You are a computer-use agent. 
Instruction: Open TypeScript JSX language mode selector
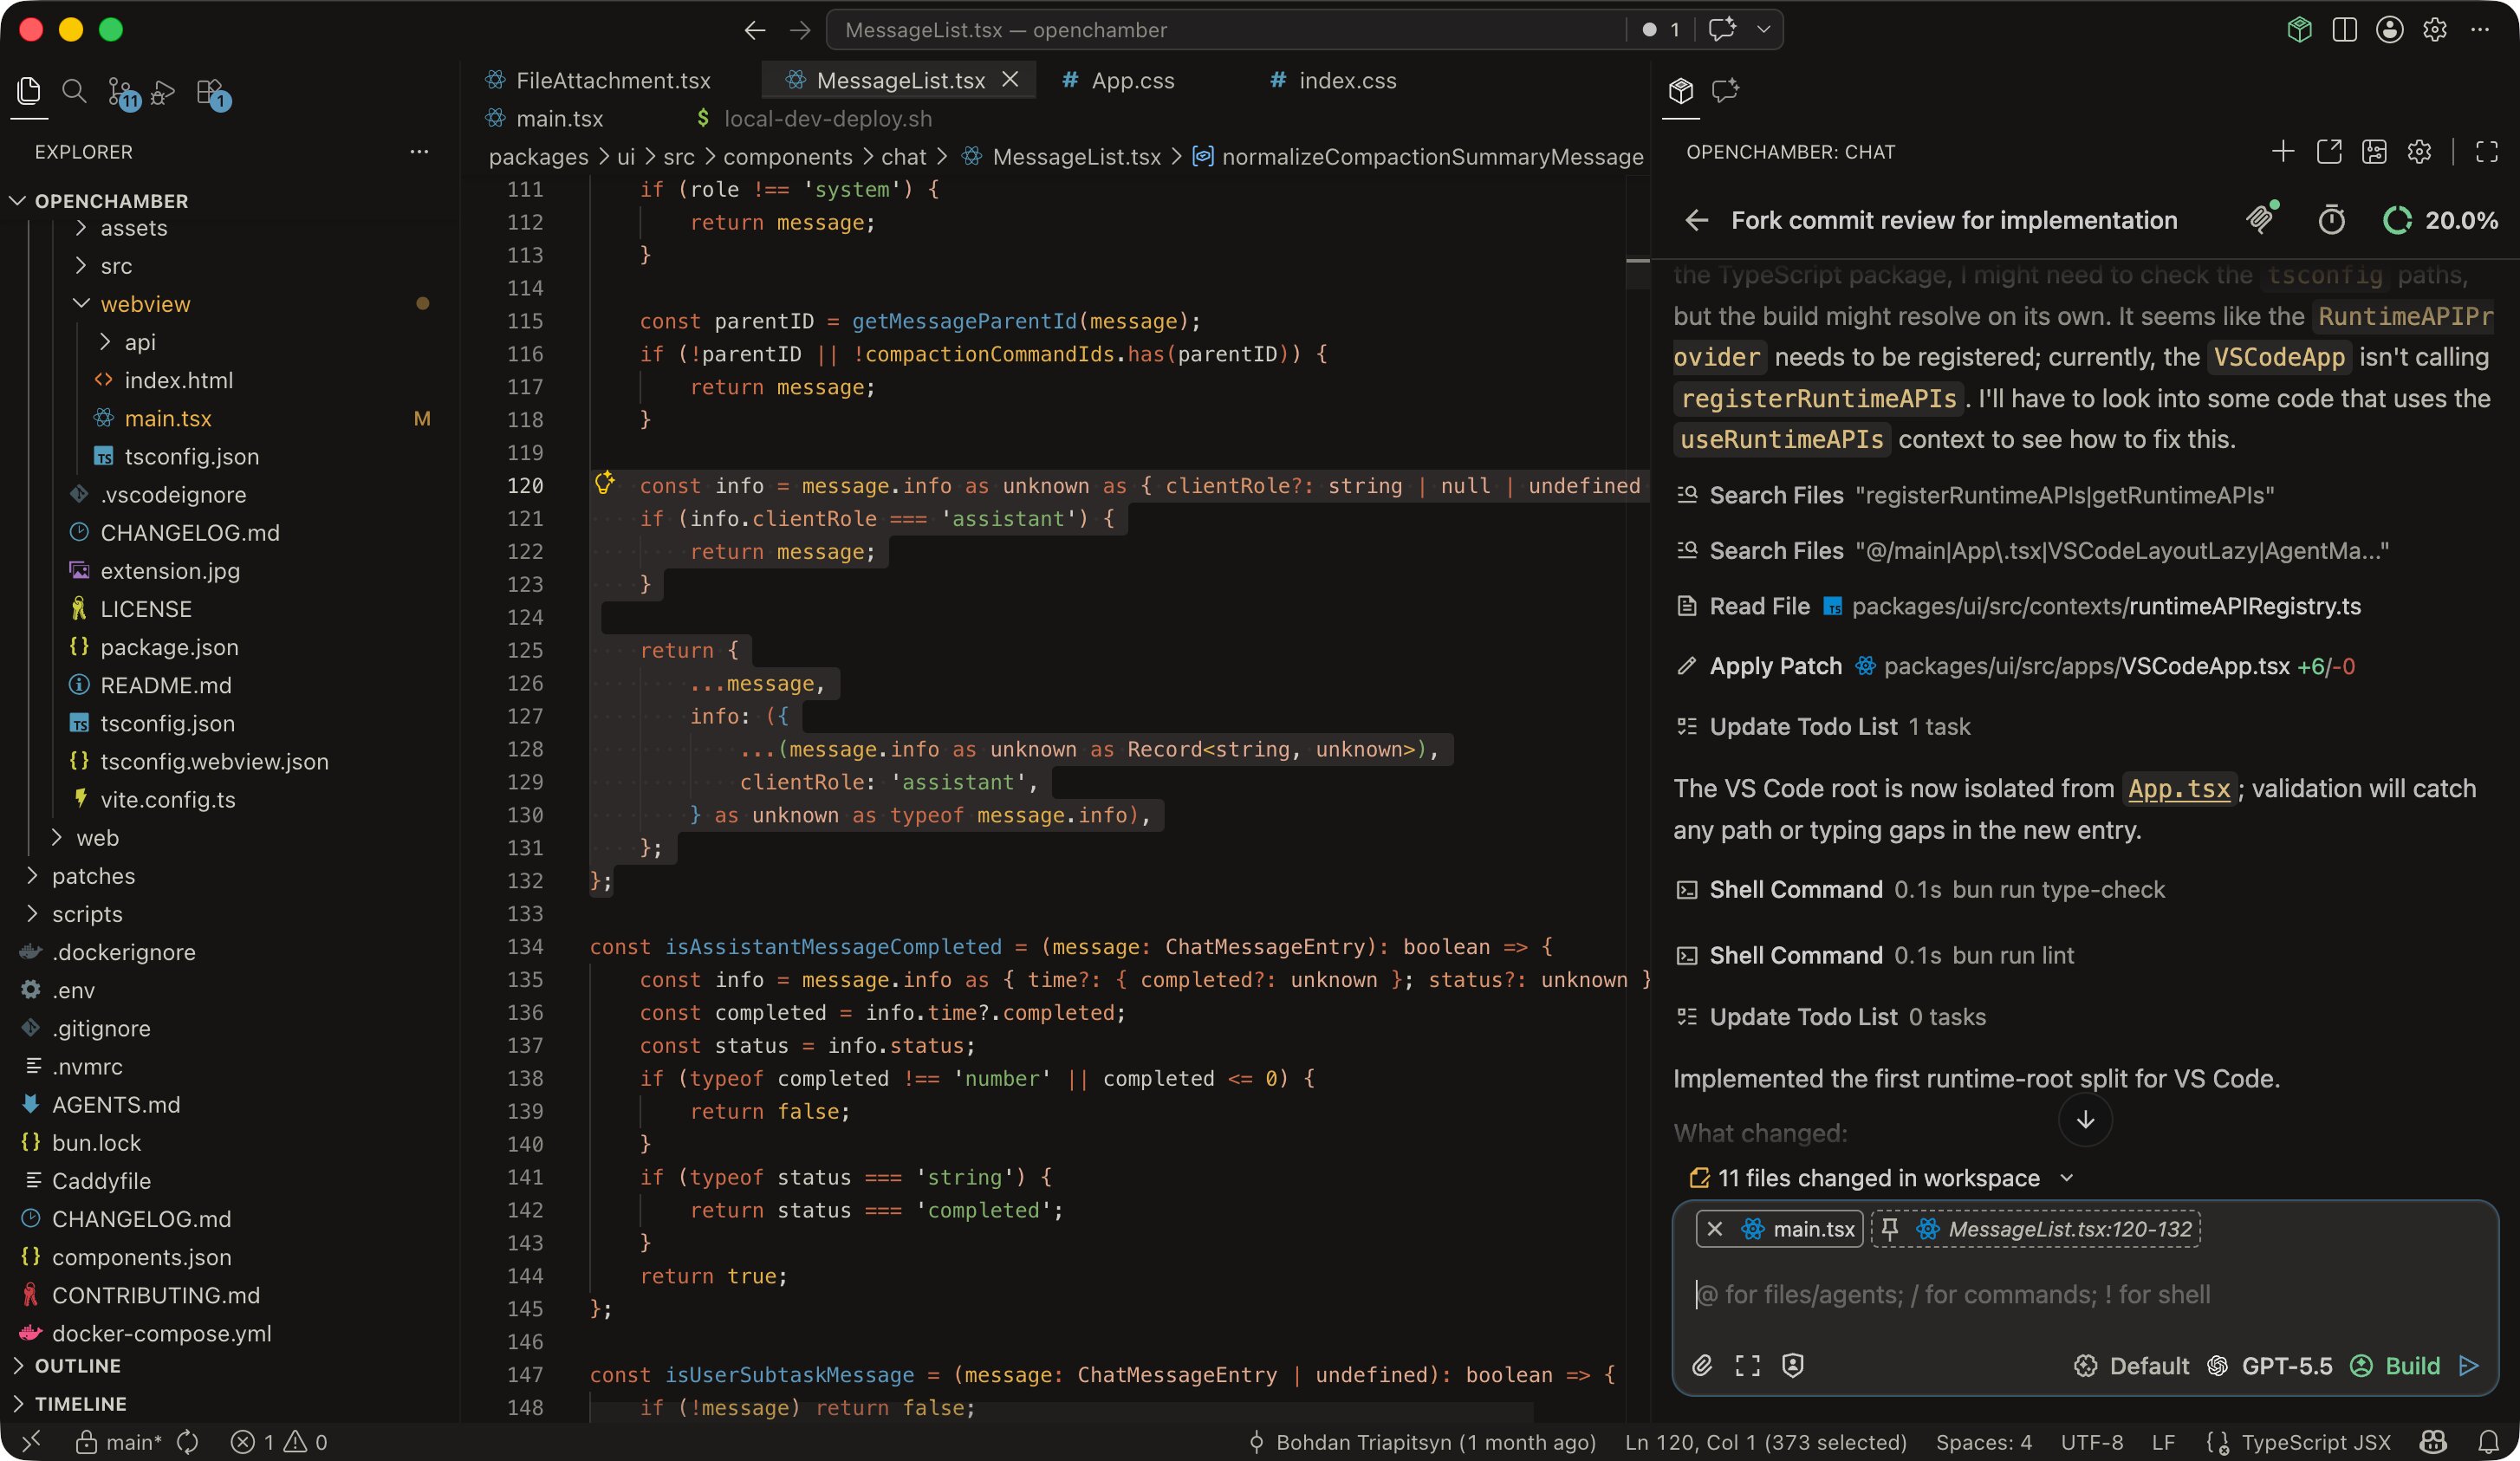(x=2316, y=1441)
